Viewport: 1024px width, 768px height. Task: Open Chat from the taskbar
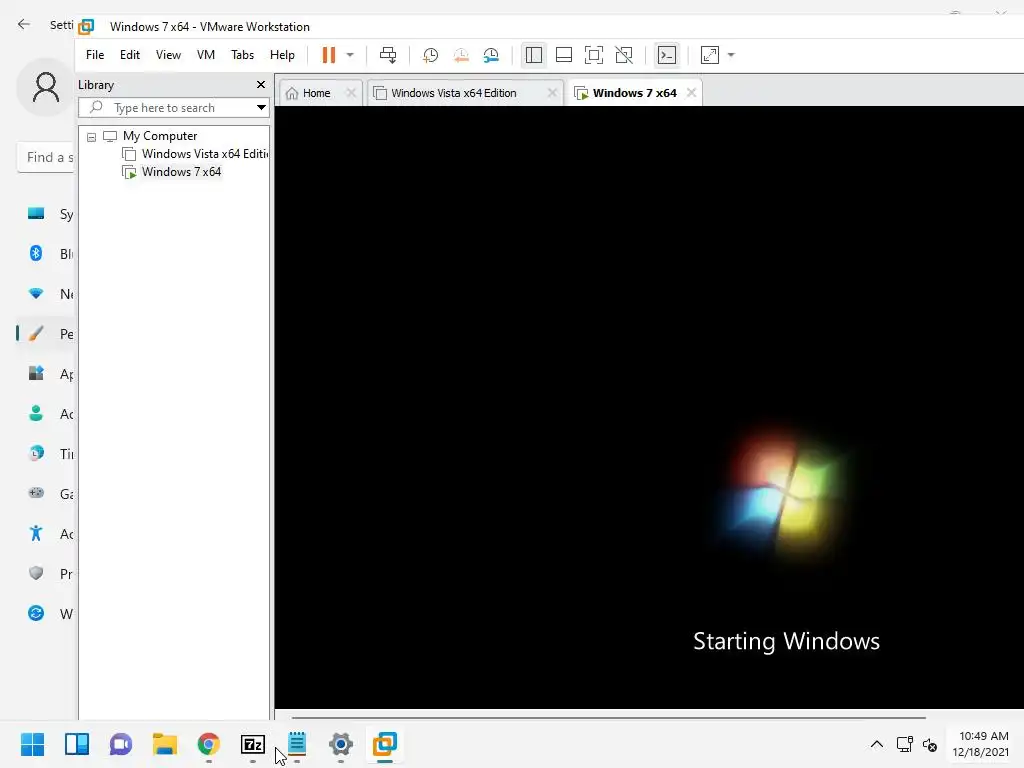click(121, 744)
